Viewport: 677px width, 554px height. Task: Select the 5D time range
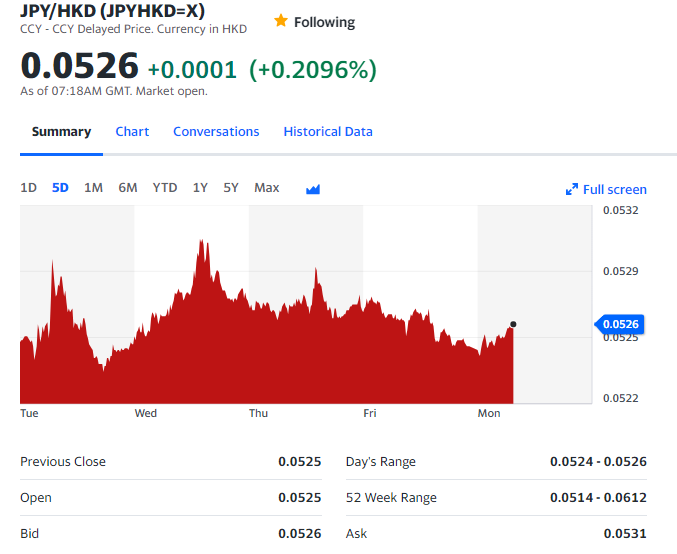[60, 188]
